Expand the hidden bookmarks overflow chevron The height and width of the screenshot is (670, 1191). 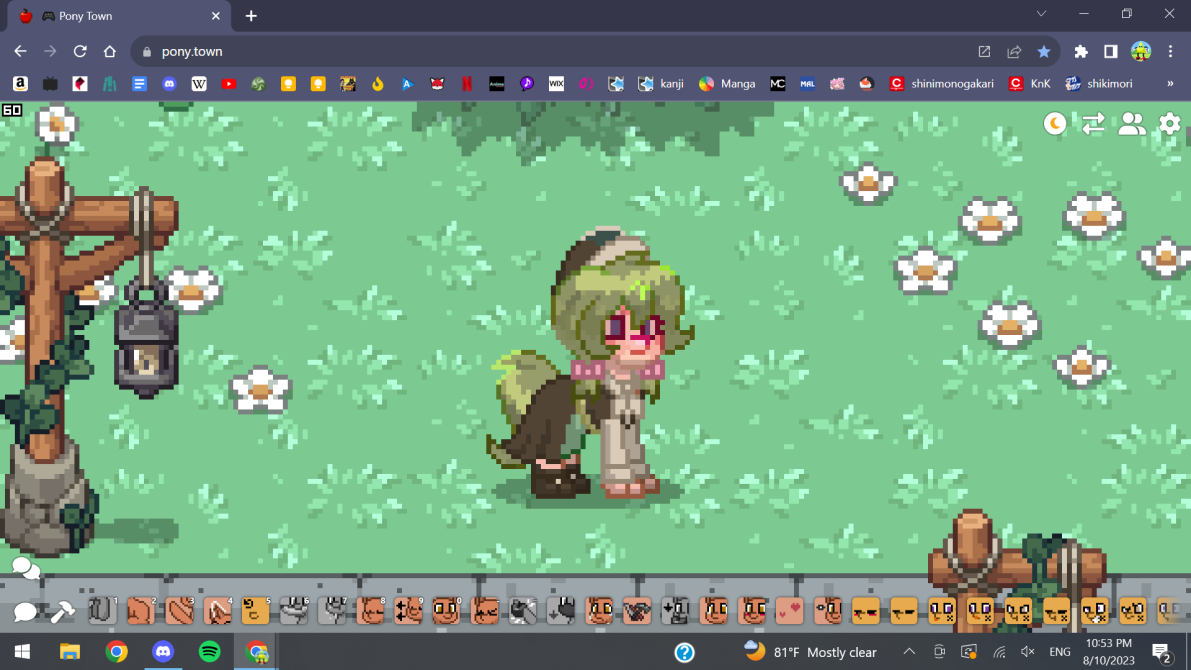[x=1170, y=84]
